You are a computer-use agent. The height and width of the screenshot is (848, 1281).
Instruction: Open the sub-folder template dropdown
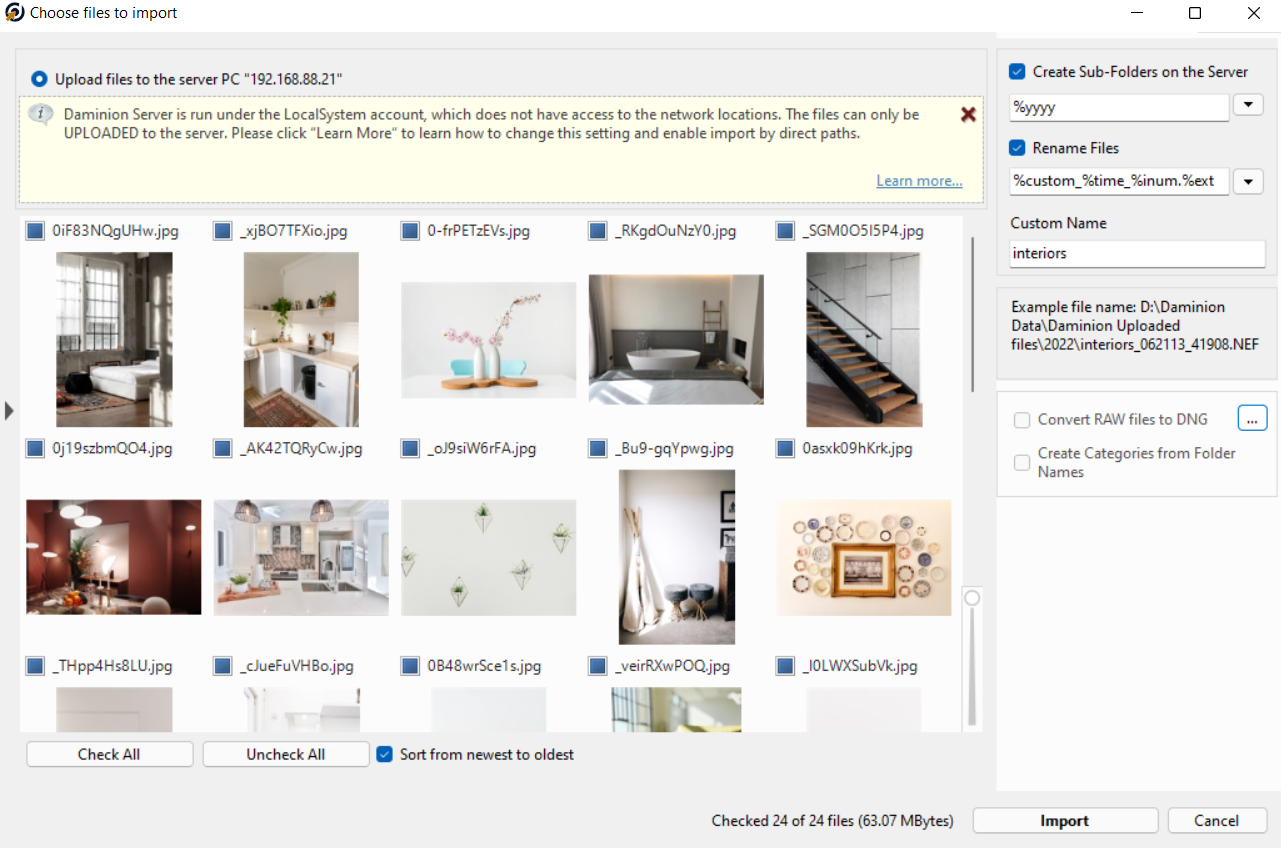coord(1248,105)
